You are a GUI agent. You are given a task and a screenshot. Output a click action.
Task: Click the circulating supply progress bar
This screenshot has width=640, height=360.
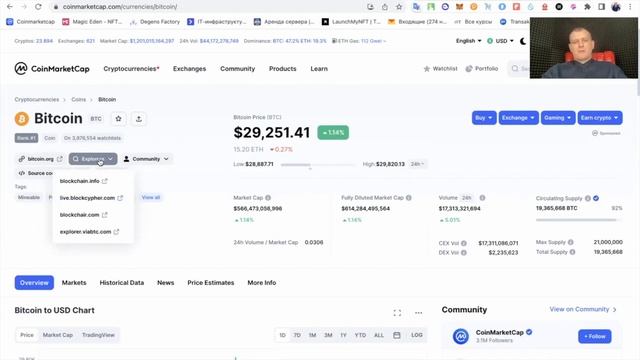coord(579,220)
